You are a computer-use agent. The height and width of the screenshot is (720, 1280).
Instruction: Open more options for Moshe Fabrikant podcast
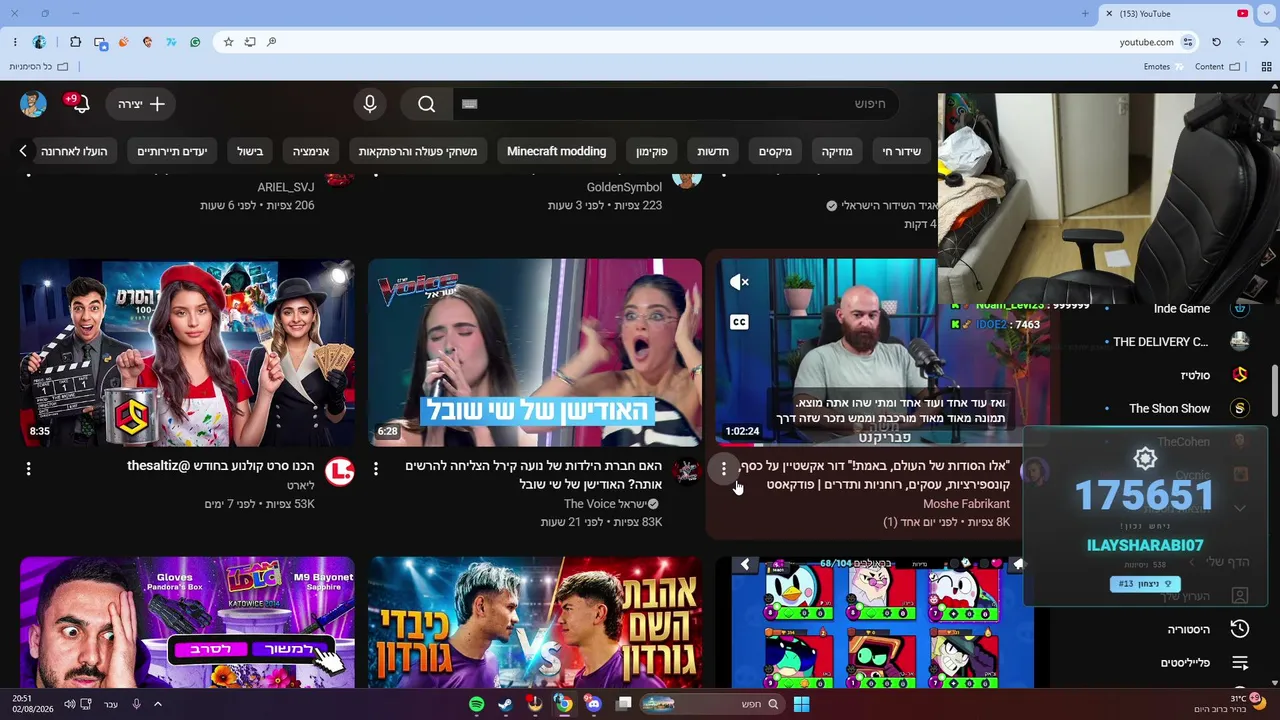click(x=724, y=468)
